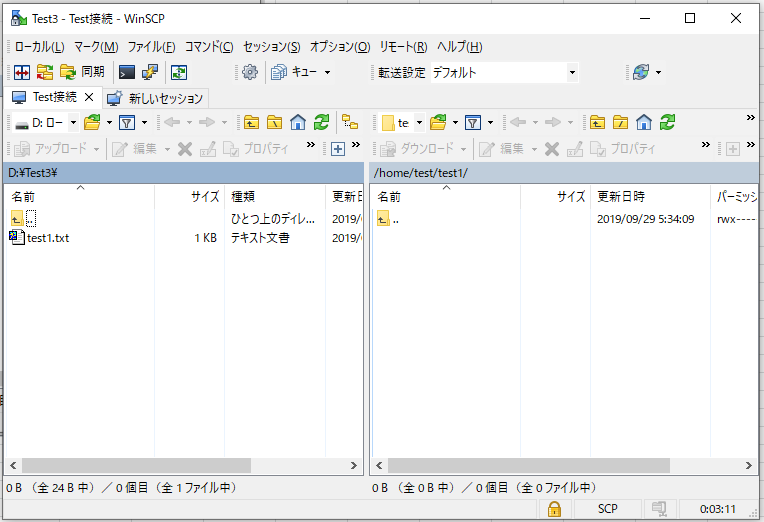Go to the local home directory icon

point(298,122)
